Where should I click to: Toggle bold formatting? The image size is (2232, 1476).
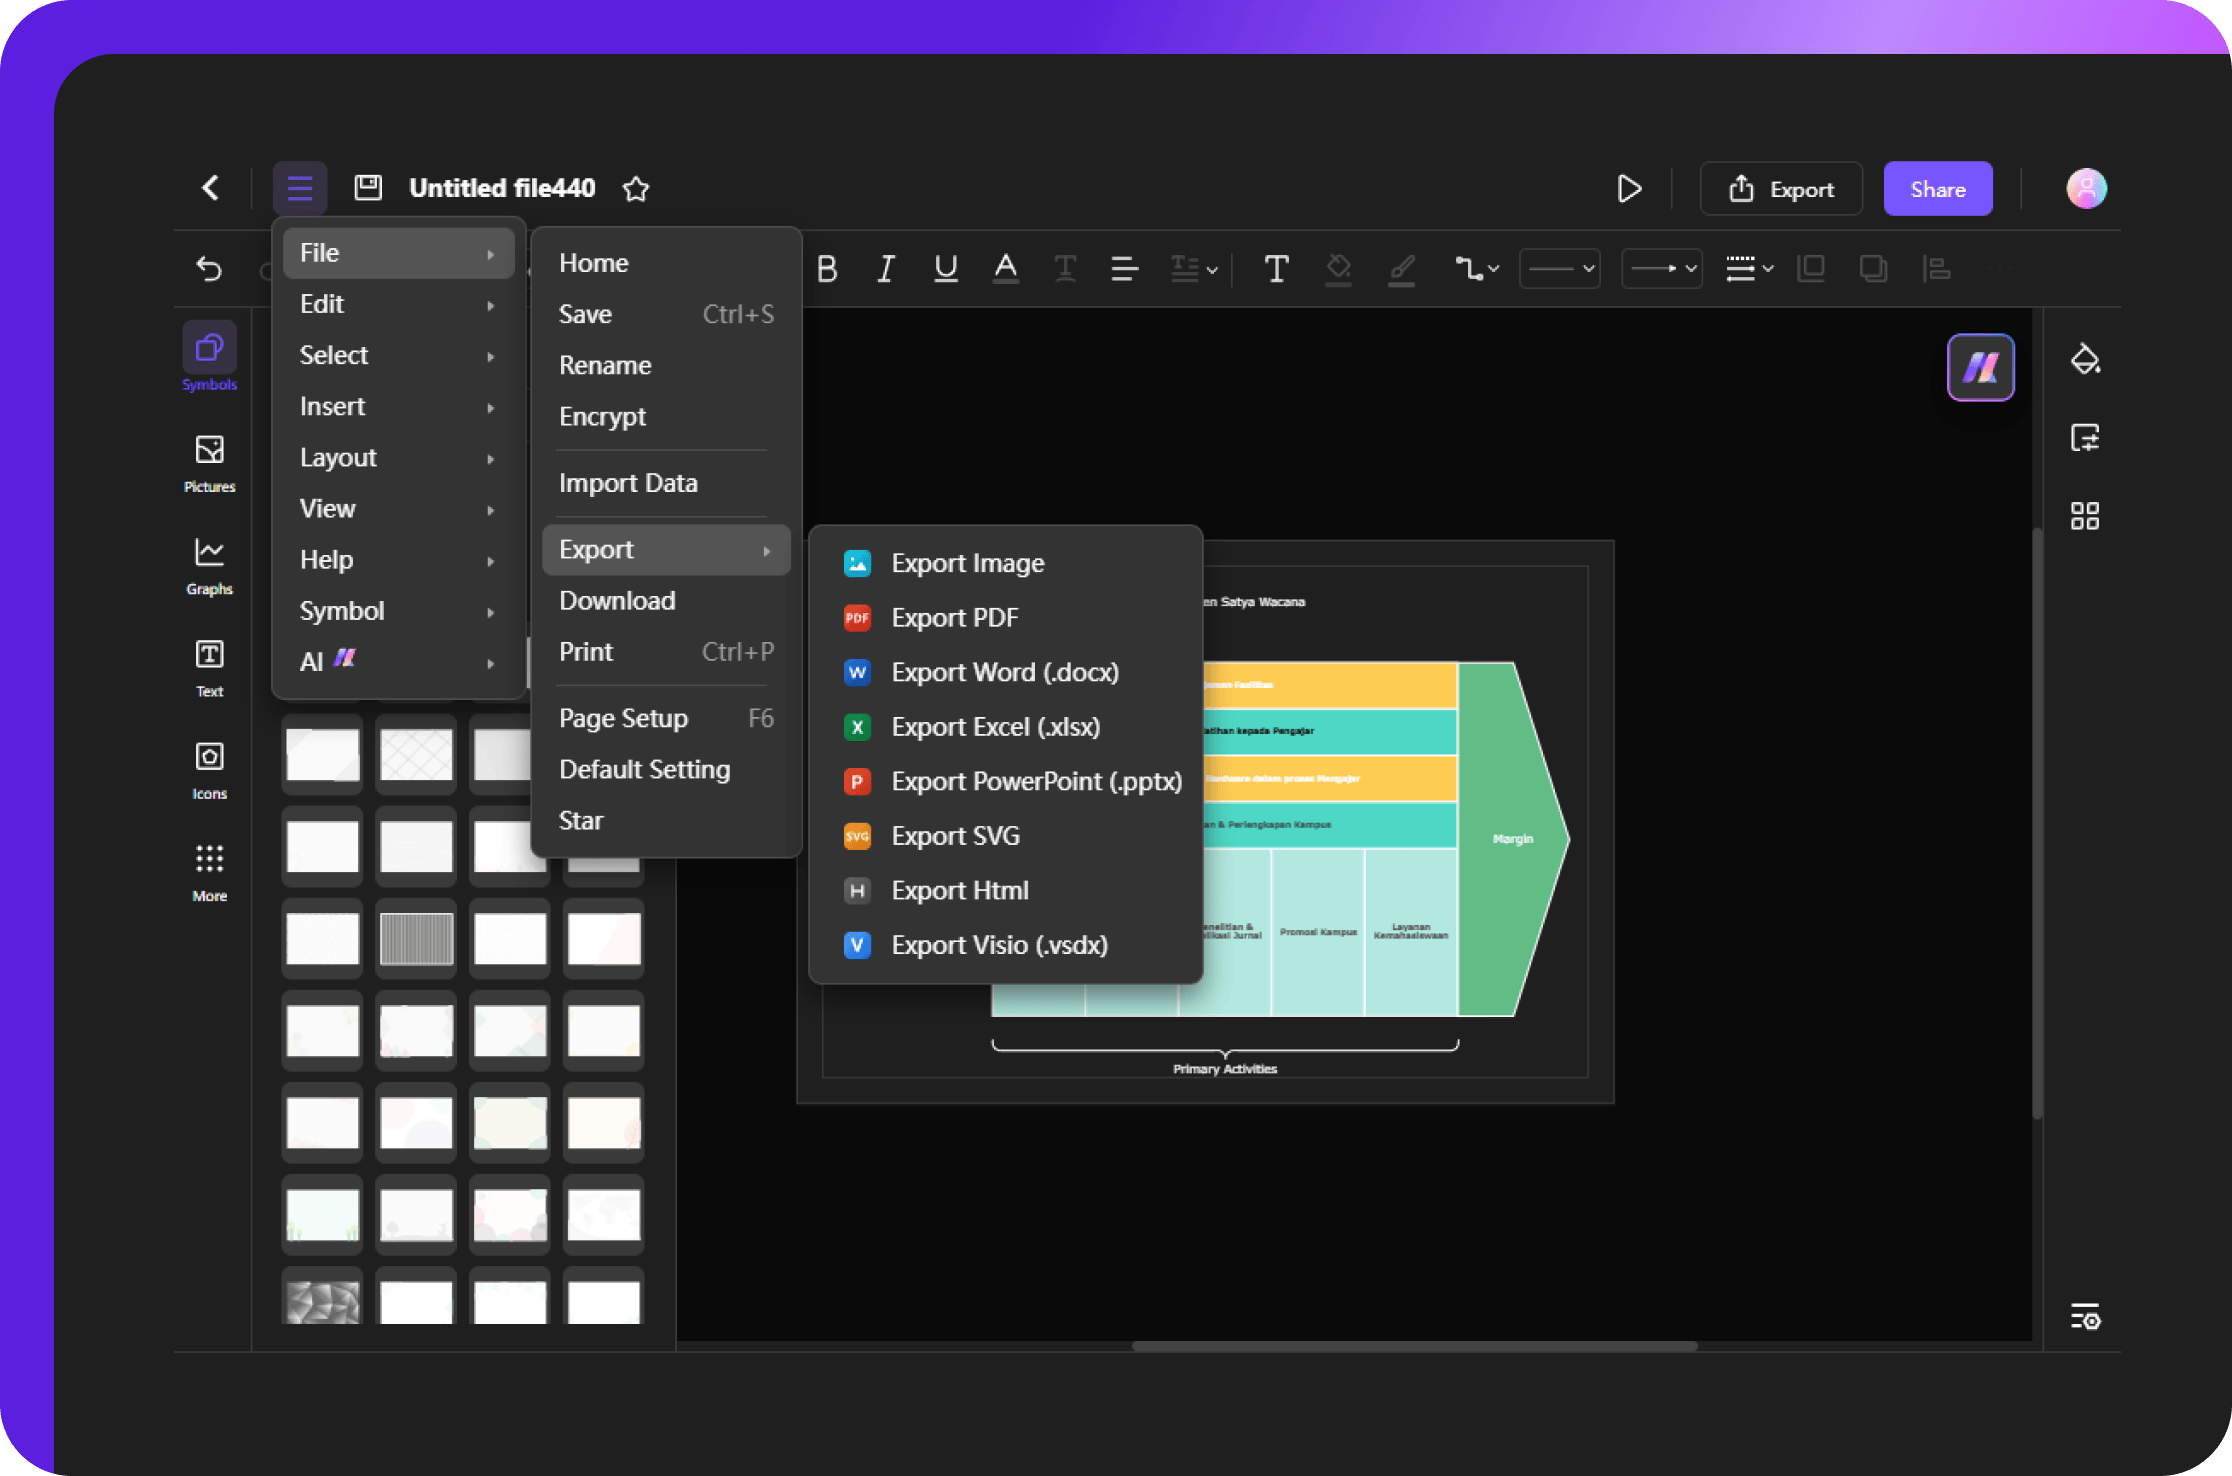[826, 268]
